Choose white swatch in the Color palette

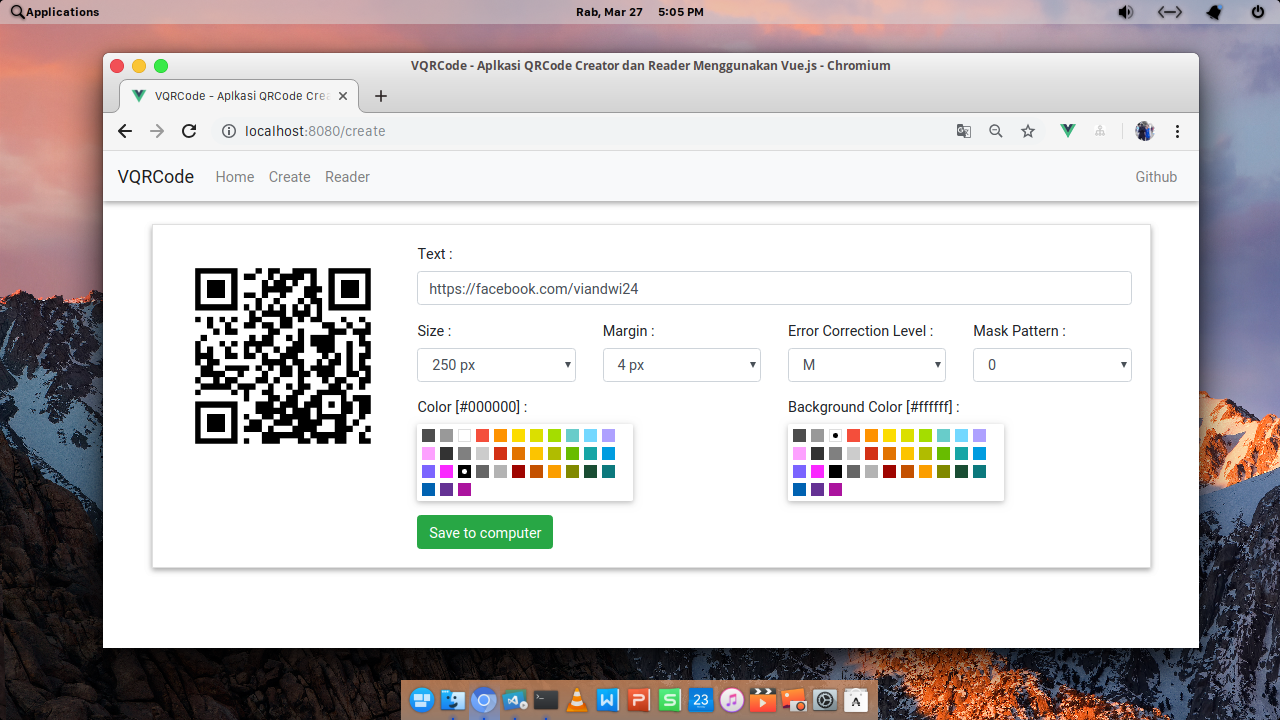464,435
